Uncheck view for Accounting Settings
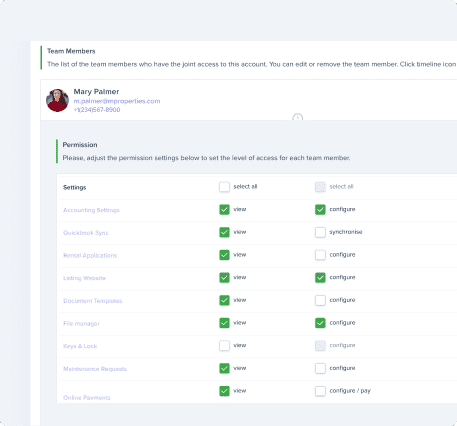This screenshot has height=426, width=457. 224,210
